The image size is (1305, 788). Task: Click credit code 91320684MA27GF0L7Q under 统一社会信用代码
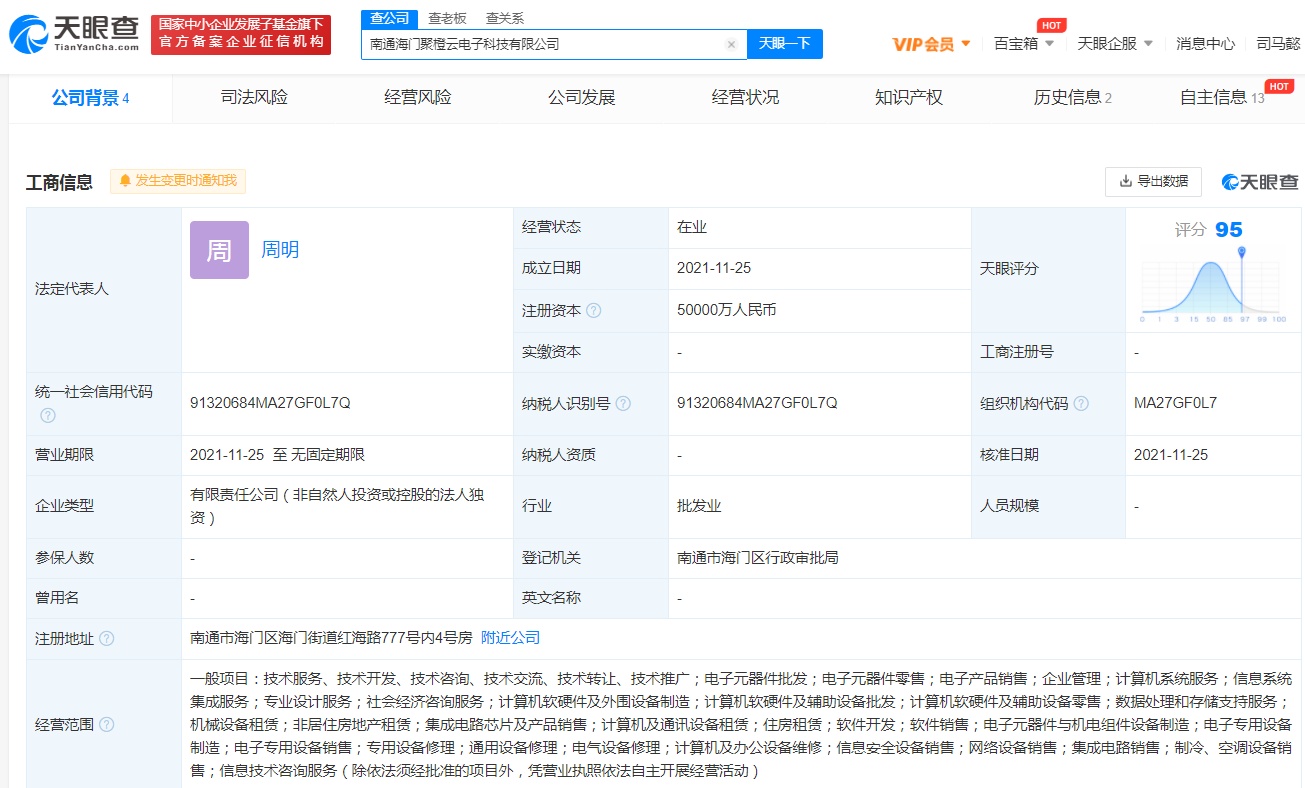tap(270, 403)
